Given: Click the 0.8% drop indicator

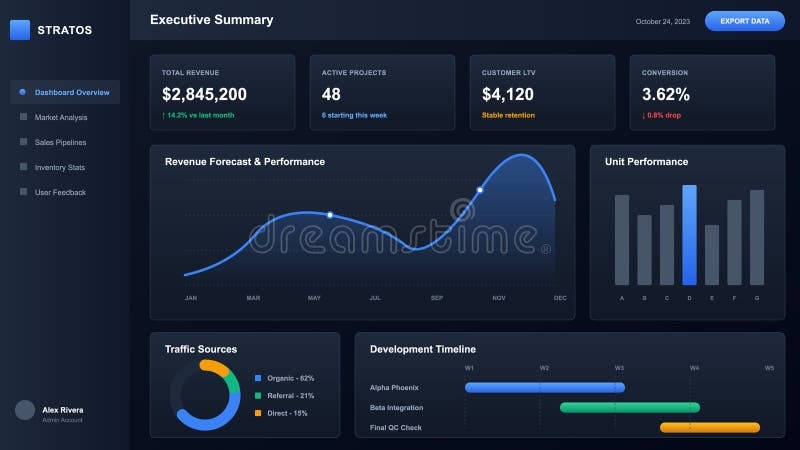Looking at the screenshot, I should pos(661,115).
